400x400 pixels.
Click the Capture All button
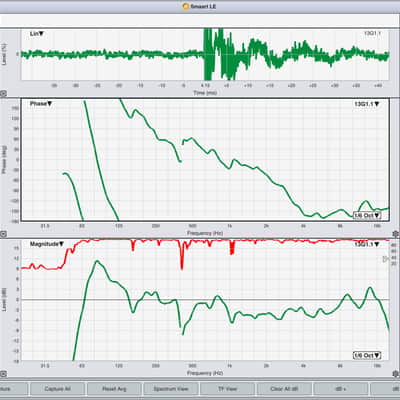(57, 389)
